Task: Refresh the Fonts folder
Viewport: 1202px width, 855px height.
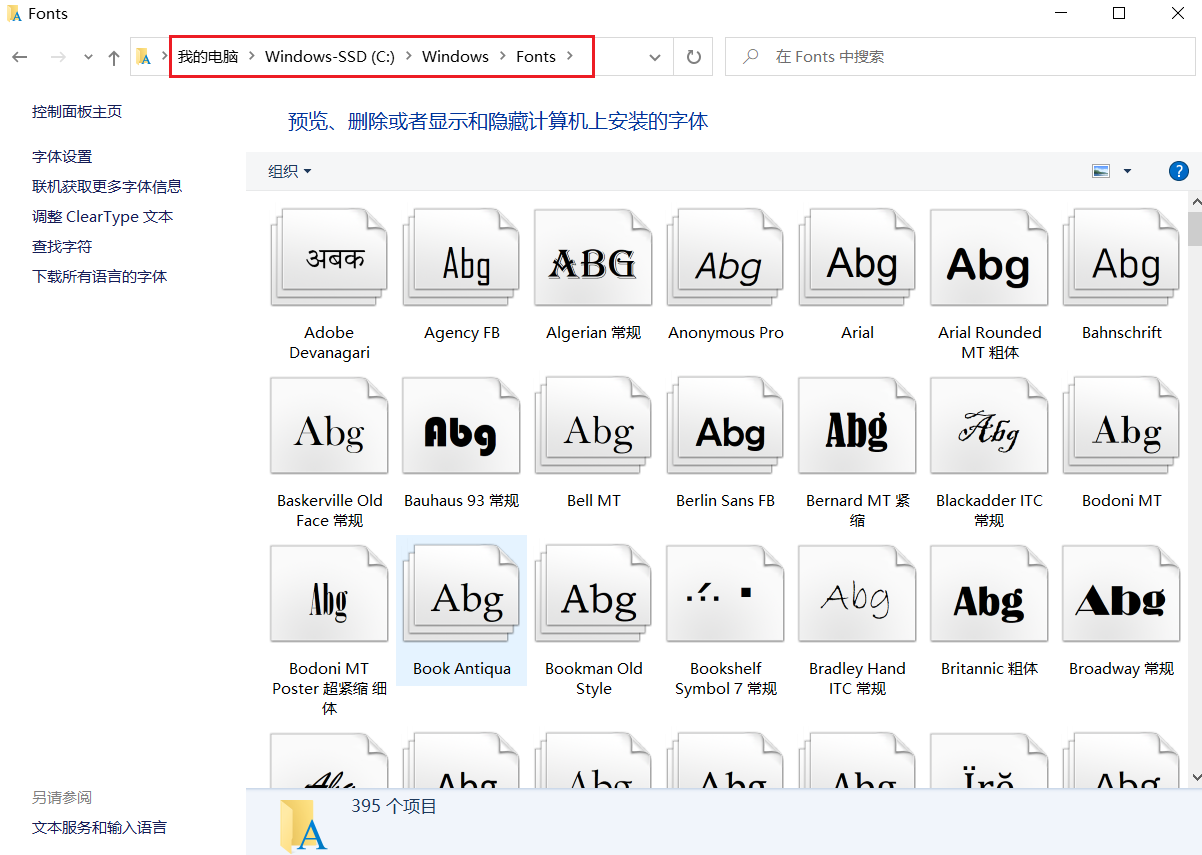Action: pos(693,57)
